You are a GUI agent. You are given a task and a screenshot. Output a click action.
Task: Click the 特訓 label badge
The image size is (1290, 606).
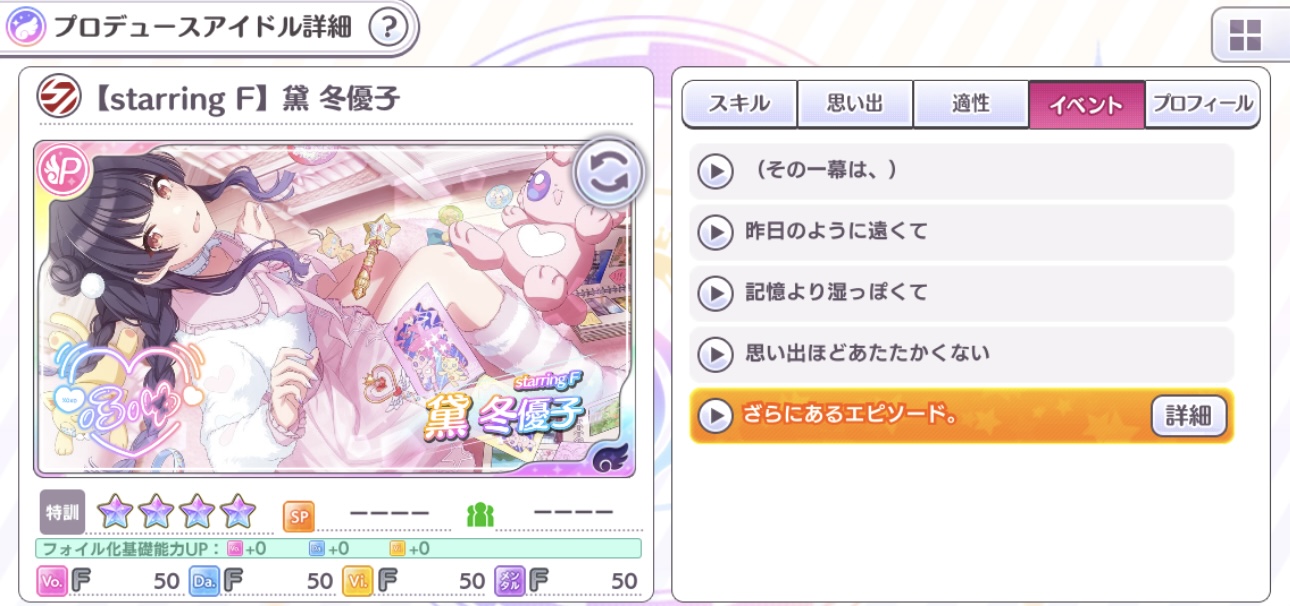pyautogui.click(x=62, y=512)
